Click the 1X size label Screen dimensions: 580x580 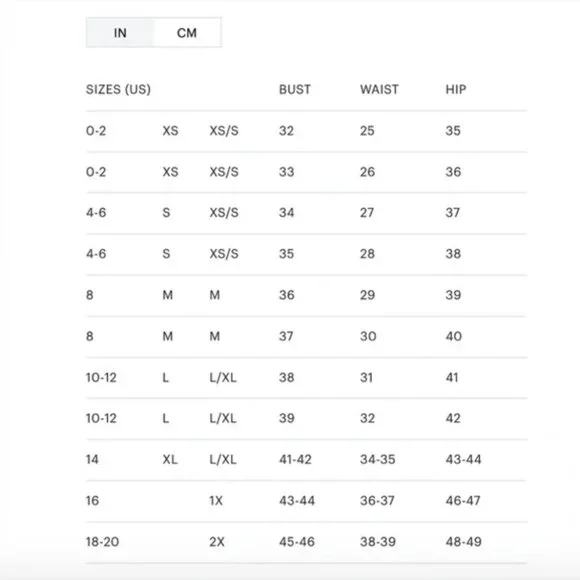tap(216, 501)
